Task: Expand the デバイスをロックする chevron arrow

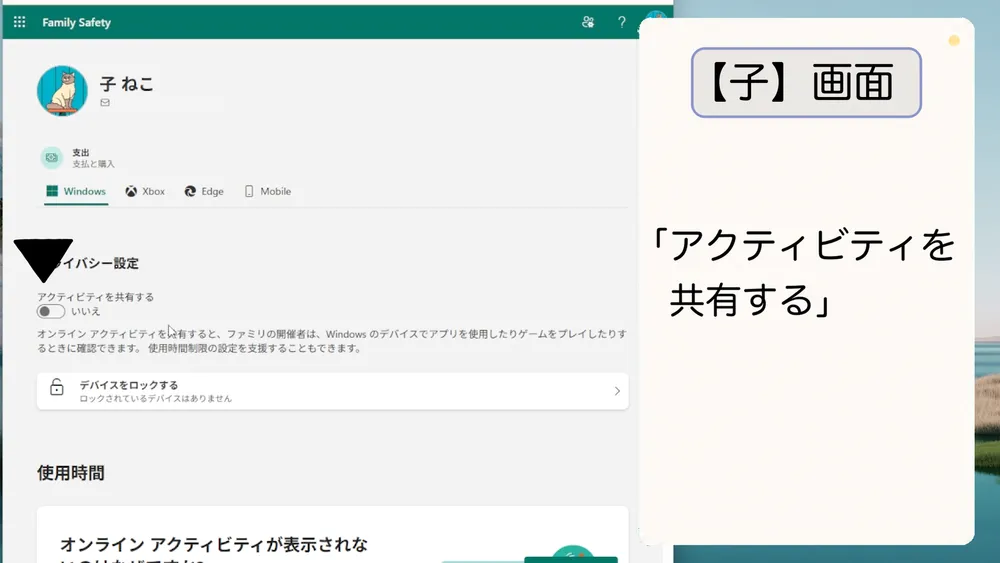Action: click(x=617, y=391)
